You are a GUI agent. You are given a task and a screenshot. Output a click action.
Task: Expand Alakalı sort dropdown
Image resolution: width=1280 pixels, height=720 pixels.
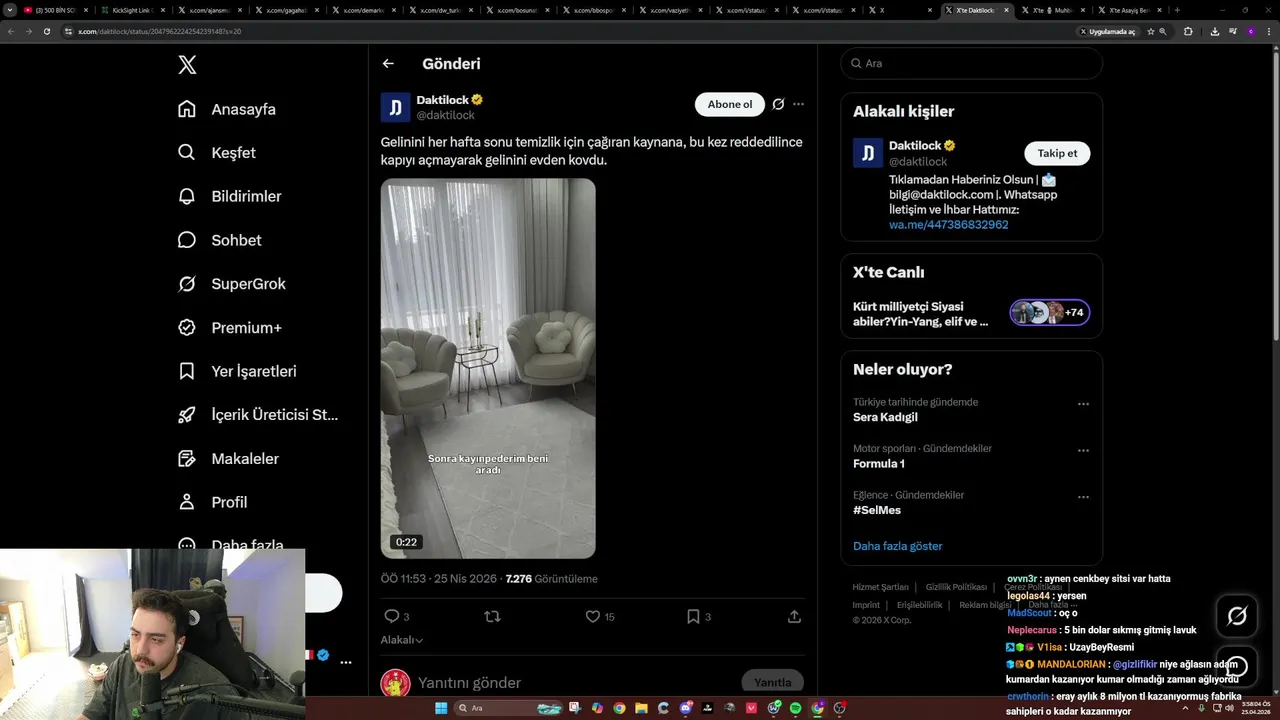tap(402, 640)
